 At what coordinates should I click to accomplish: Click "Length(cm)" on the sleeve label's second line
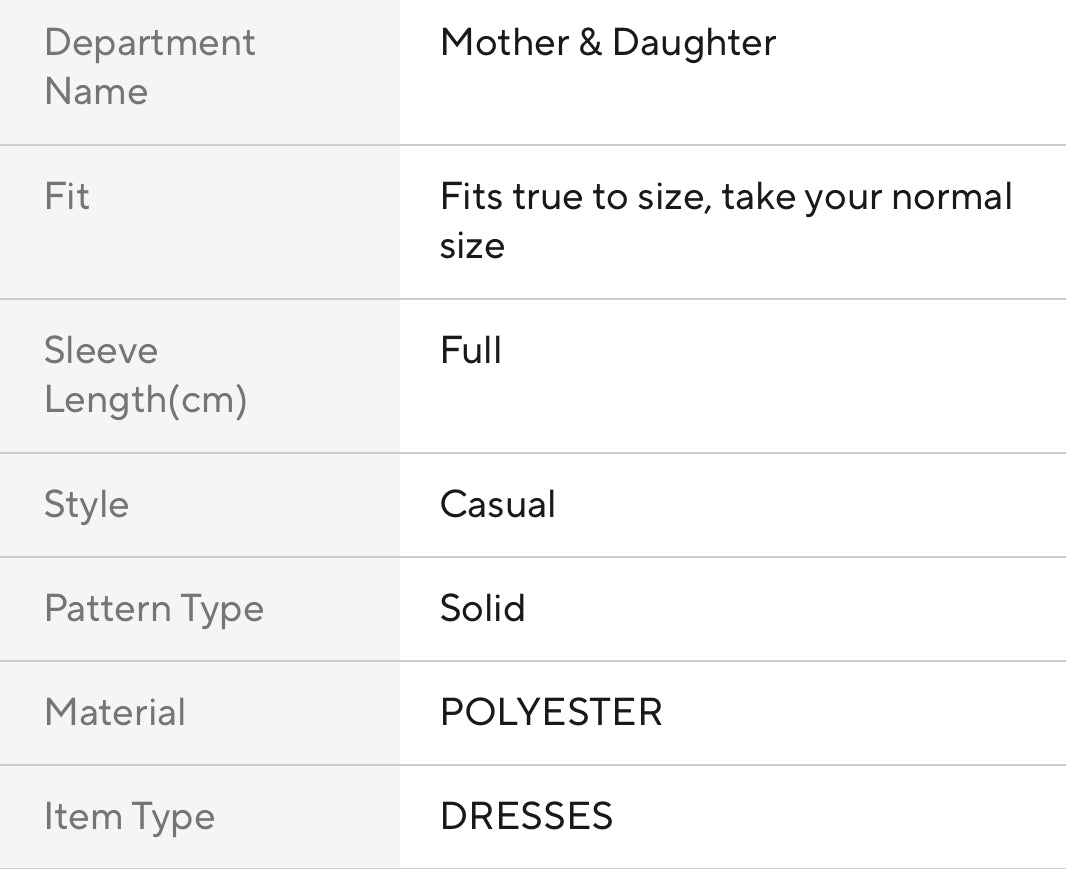pos(145,400)
